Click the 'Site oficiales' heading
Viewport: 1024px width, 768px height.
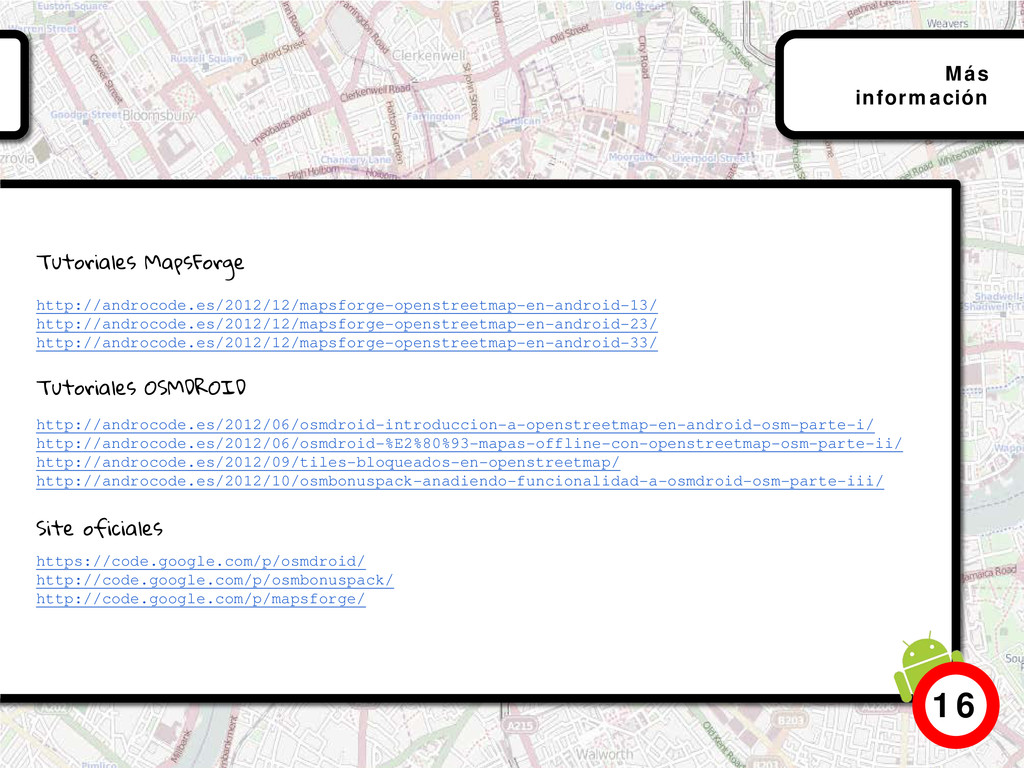[x=99, y=528]
